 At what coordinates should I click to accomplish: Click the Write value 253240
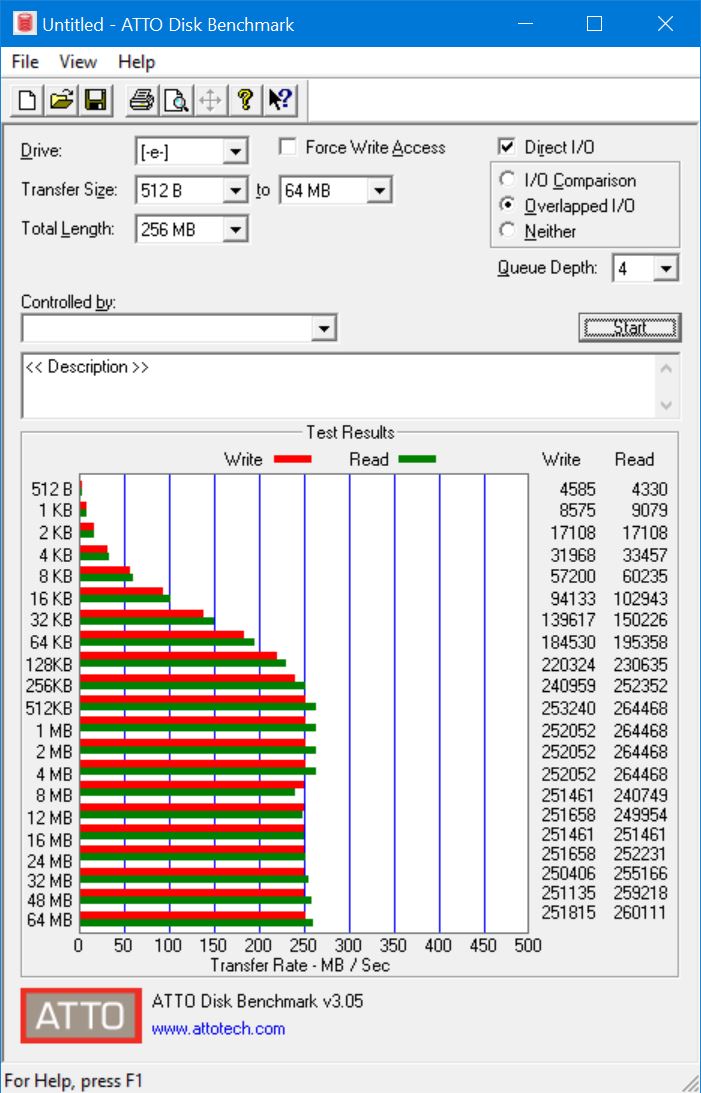569,708
